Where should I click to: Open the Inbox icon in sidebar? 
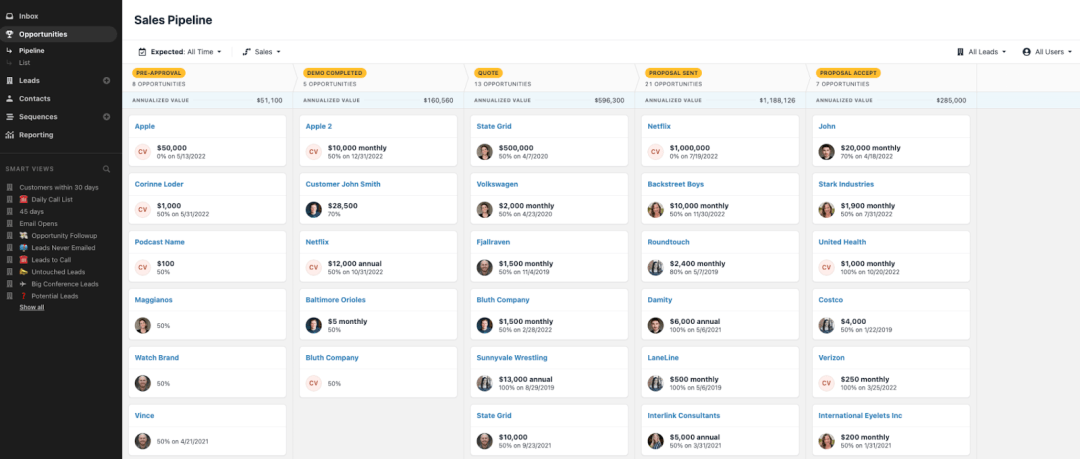(9, 16)
